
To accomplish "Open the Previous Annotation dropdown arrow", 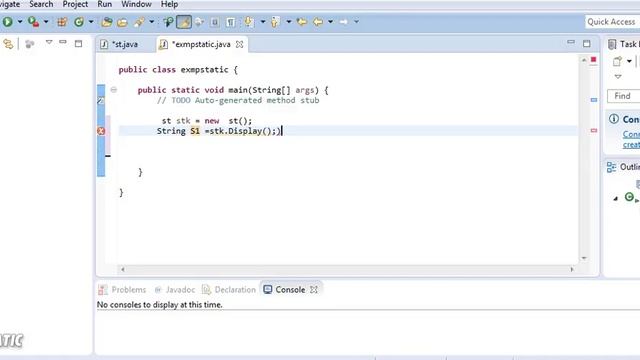I will point(289,22).
